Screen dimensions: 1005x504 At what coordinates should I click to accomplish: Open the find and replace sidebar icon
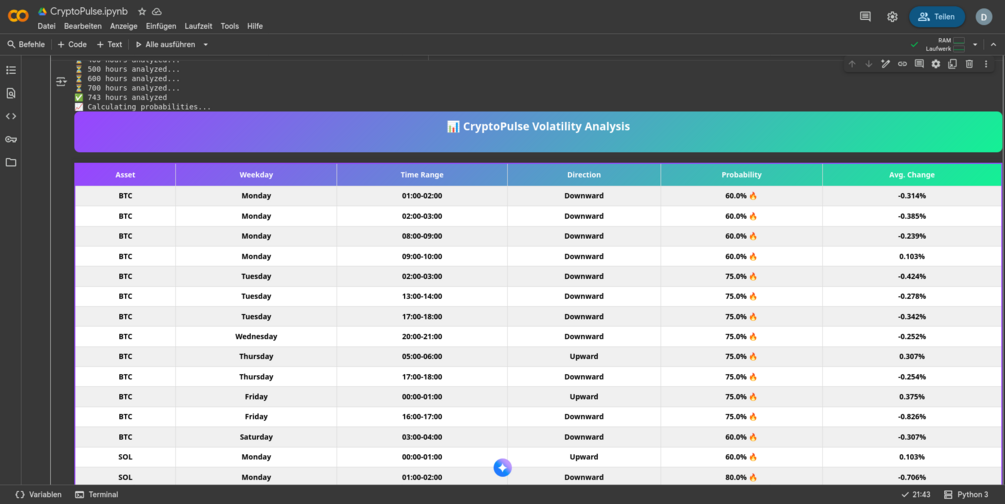coord(11,93)
